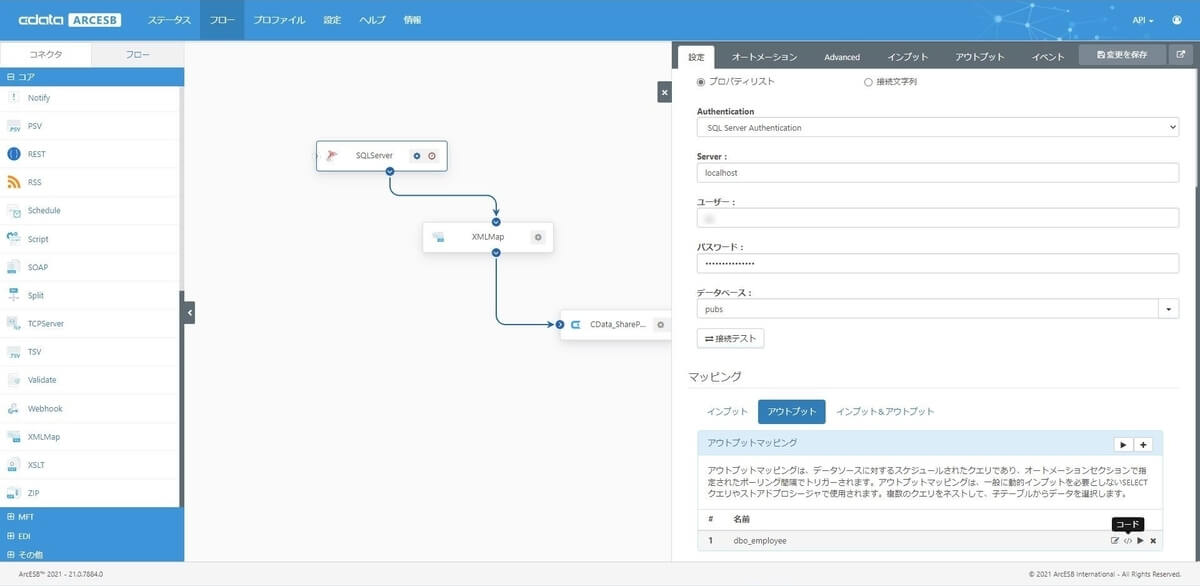Image resolution: width=1200 pixels, height=586 pixels.
Task: Close the connector settings panel
Action: 664,91
